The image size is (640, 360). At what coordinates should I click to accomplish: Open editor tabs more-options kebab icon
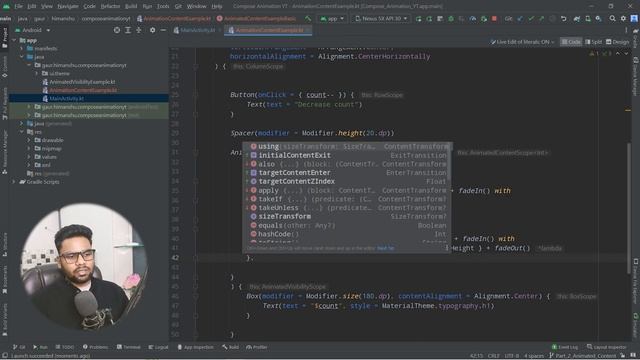coord(626,30)
